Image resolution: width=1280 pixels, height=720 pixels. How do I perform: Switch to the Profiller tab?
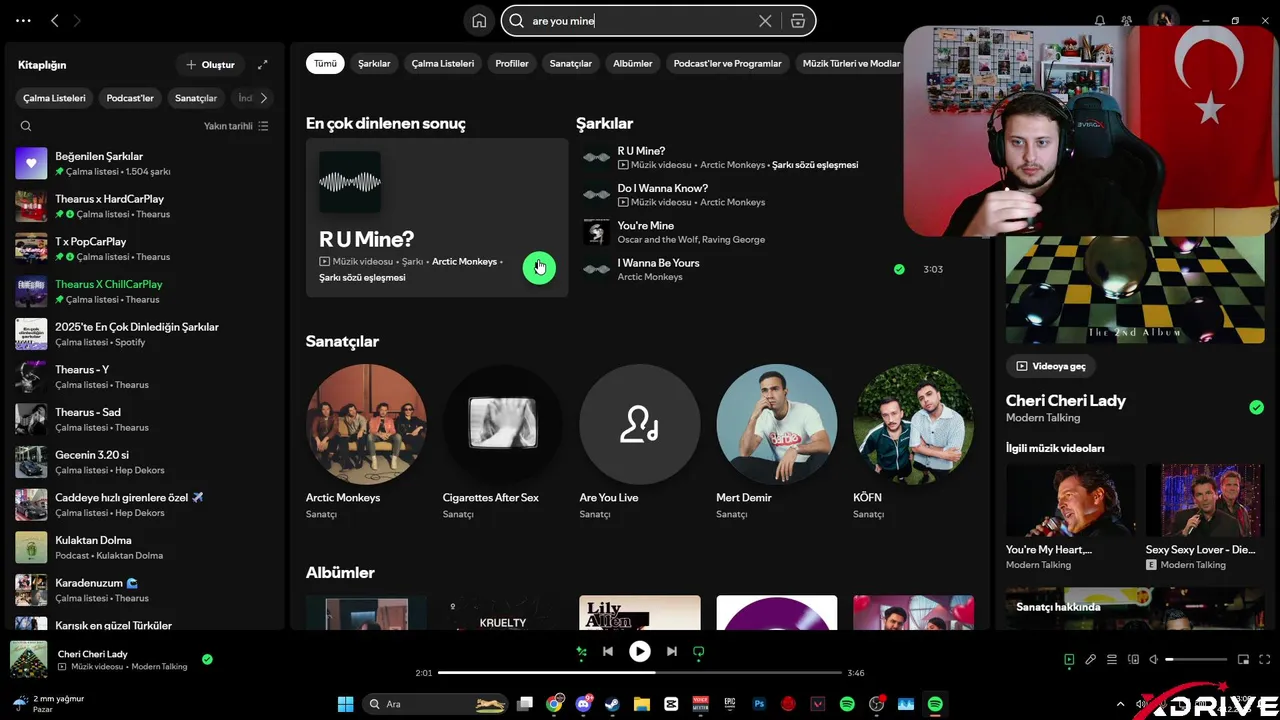pyautogui.click(x=512, y=63)
